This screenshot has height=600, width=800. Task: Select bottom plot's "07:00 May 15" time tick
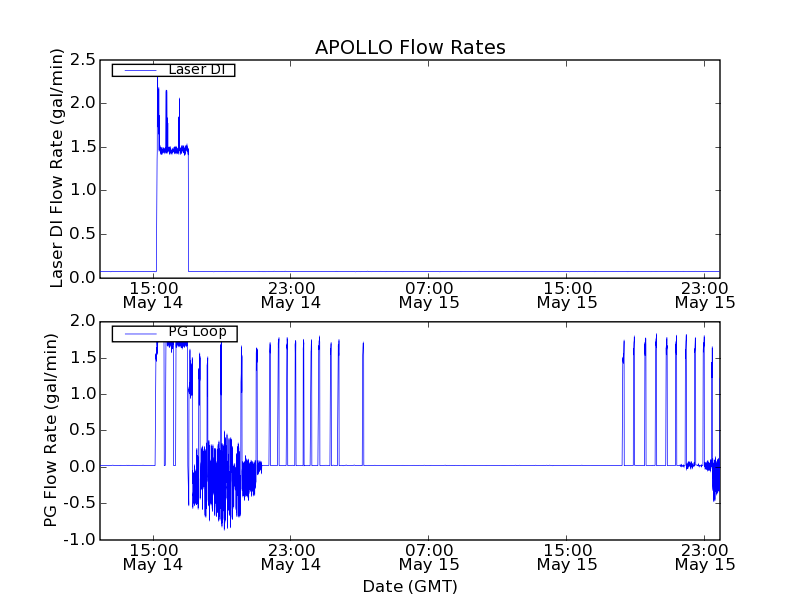point(429,556)
